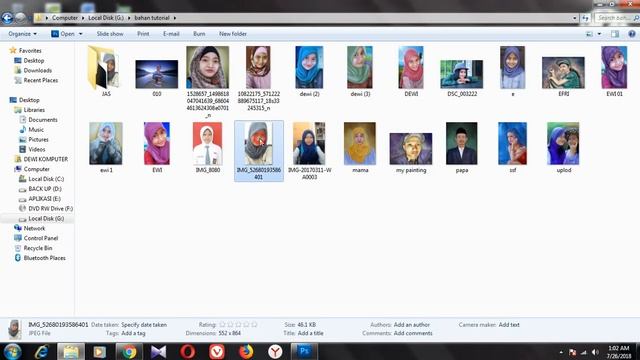The width and height of the screenshot is (640, 360).
Task: Open Recycle Bin from sidebar
Action: click(38, 248)
